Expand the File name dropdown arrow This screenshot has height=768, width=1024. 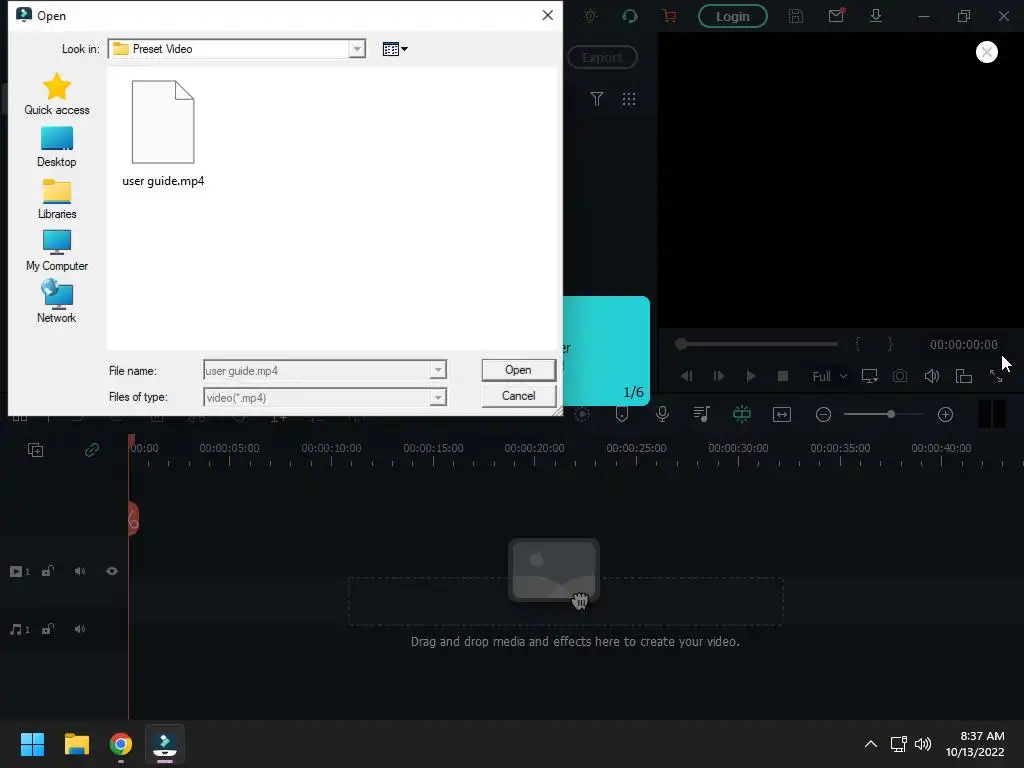[438, 370]
